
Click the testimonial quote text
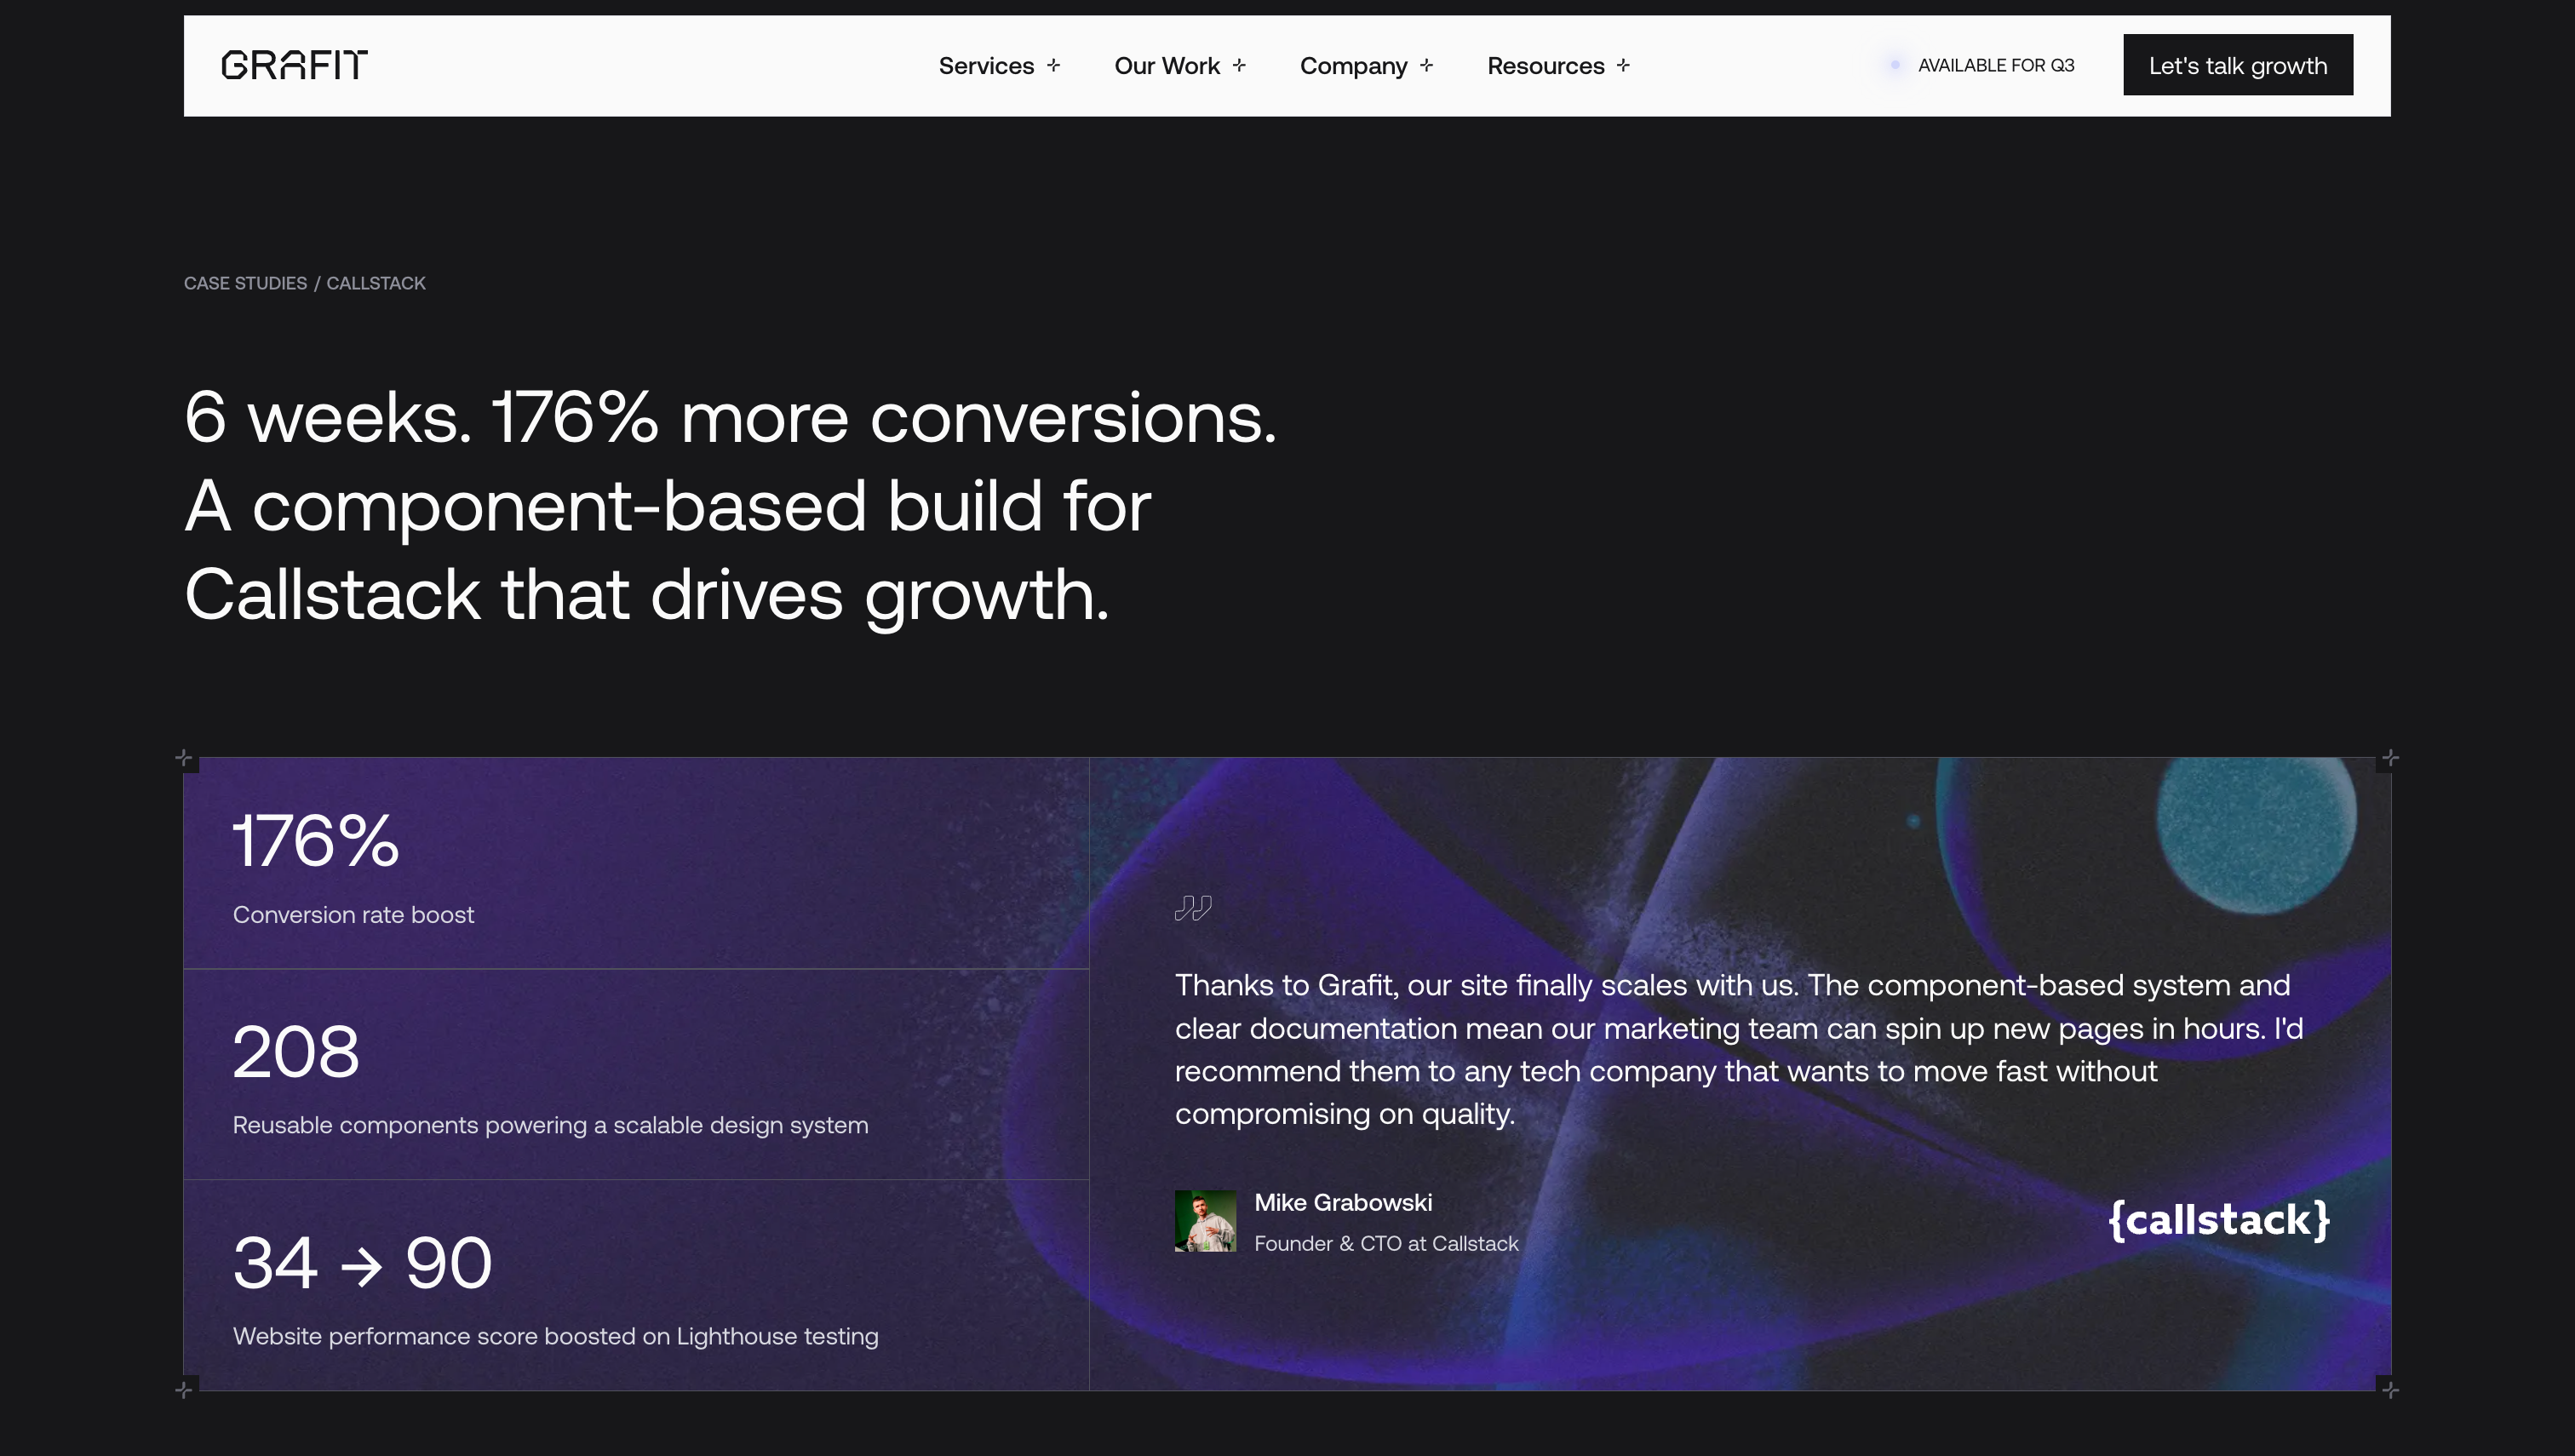pos(1738,1049)
